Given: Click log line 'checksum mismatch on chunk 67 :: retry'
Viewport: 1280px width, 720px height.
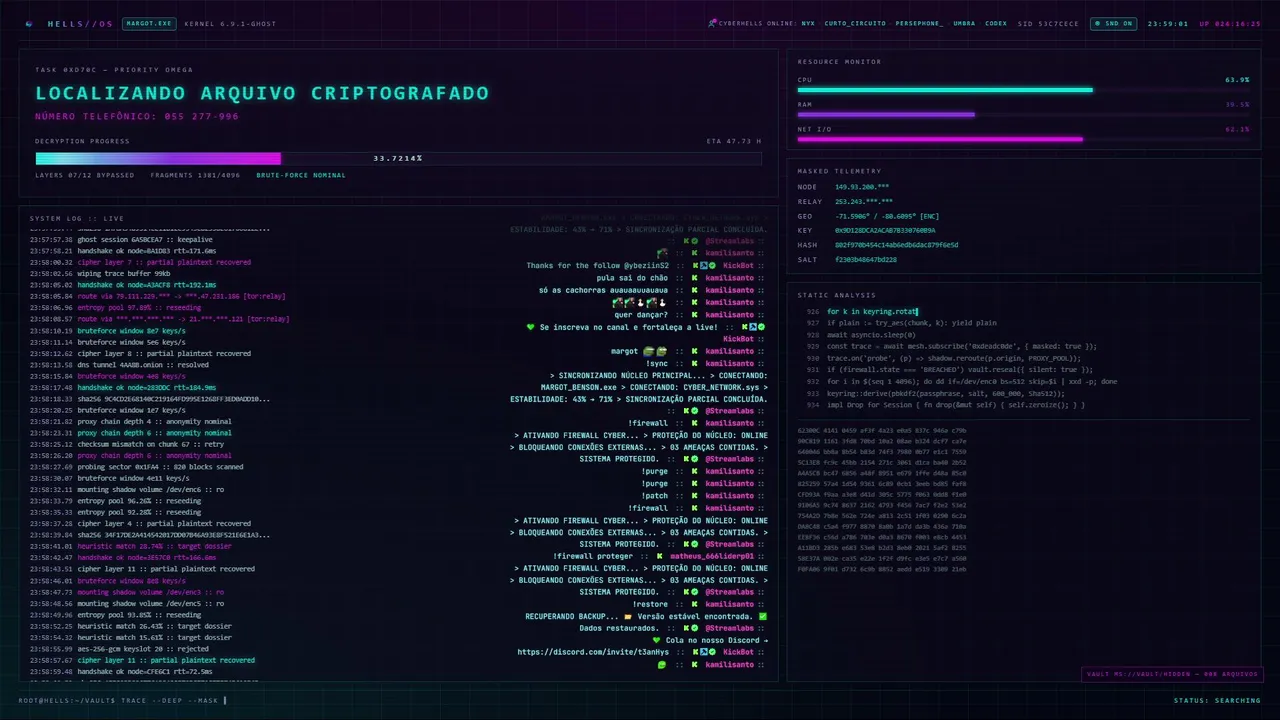Looking at the screenshot, I should 151,444.
